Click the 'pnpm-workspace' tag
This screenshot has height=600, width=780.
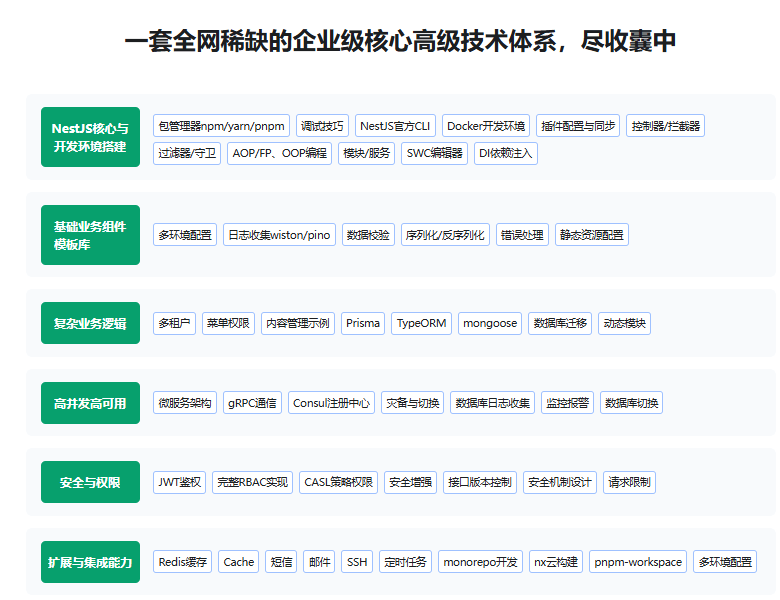[x=638, y=562]
